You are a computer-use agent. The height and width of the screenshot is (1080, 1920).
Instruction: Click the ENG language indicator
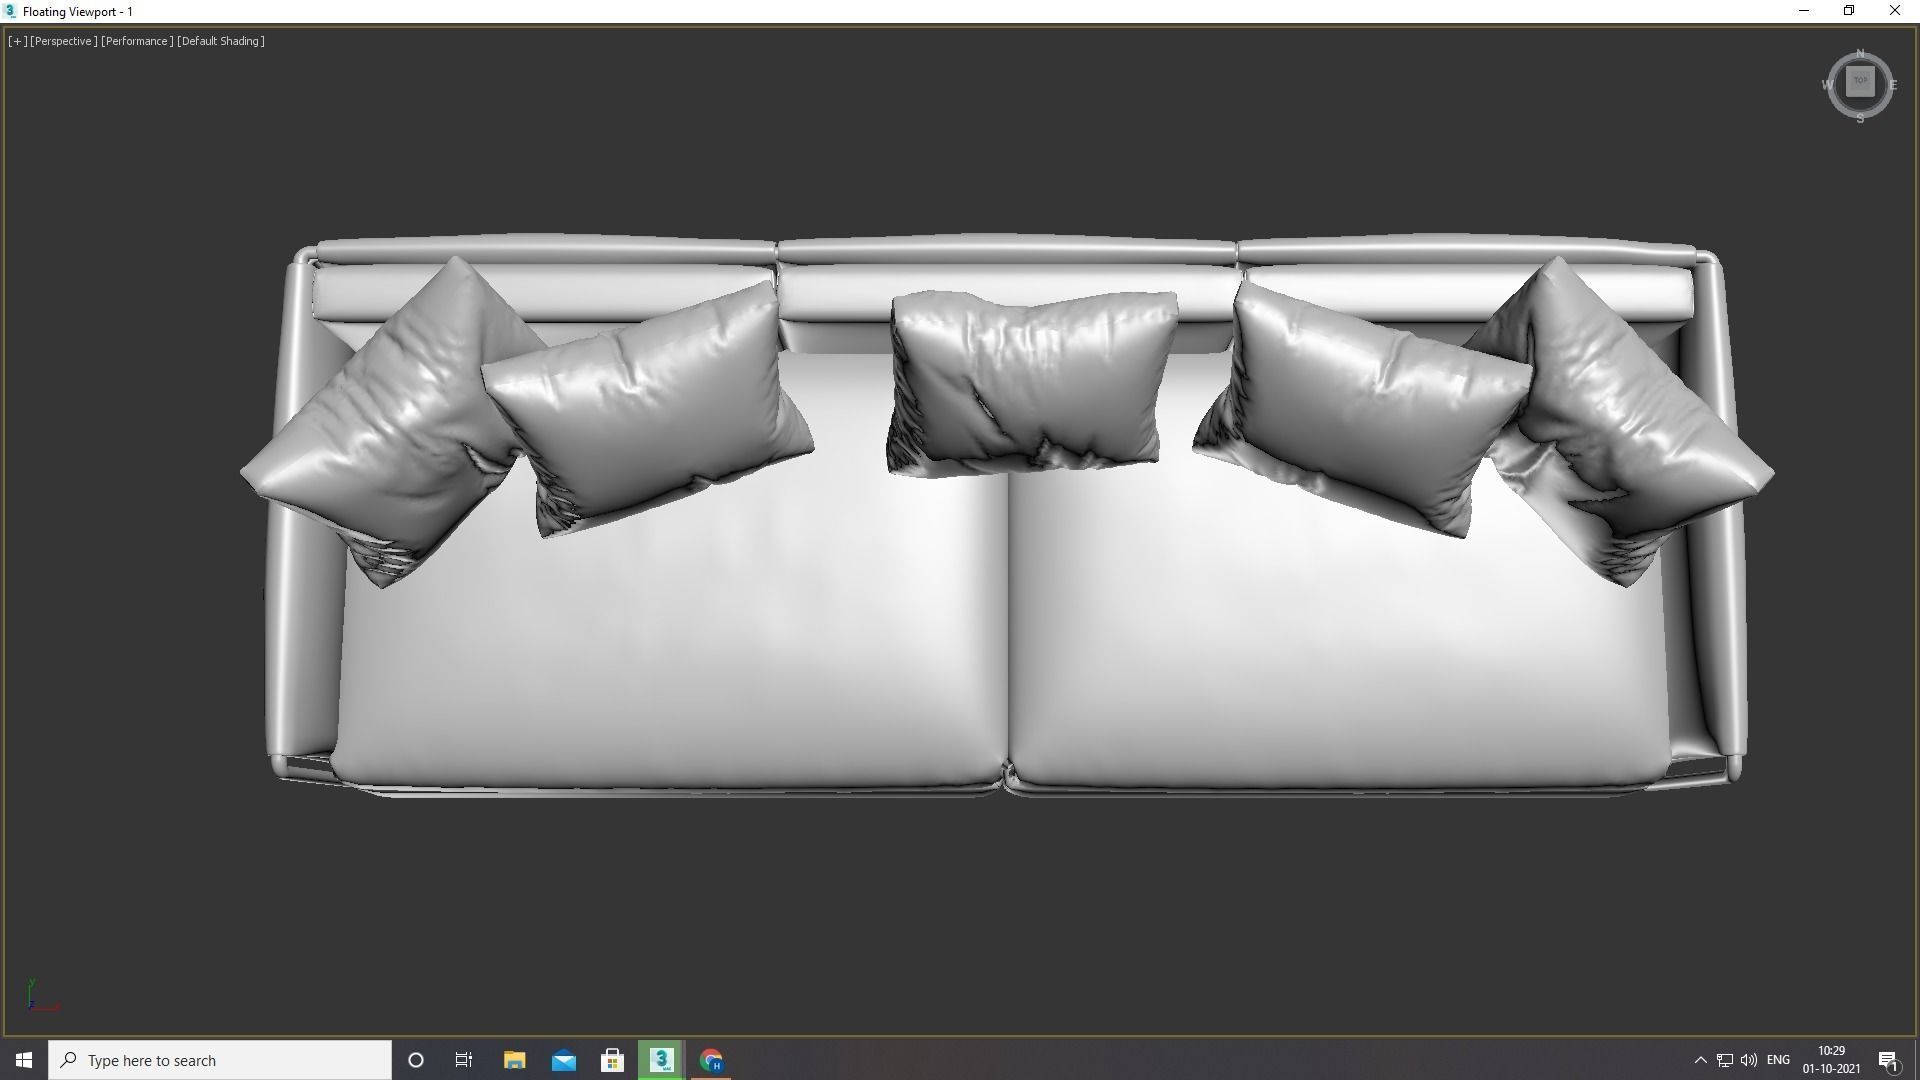[x=1778, y=1060]
